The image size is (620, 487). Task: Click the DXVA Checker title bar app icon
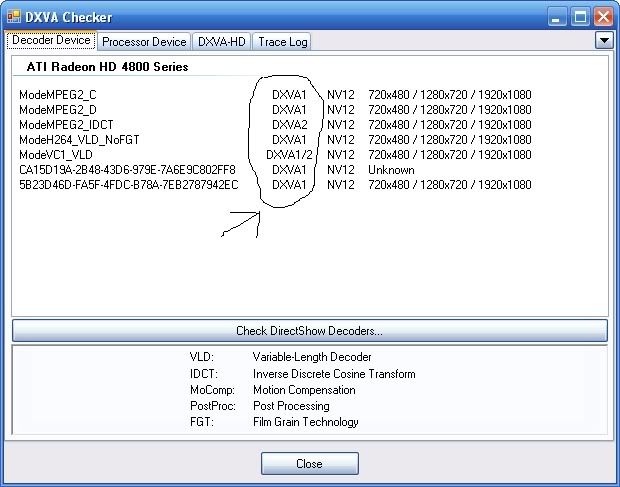tap(14, 17)
